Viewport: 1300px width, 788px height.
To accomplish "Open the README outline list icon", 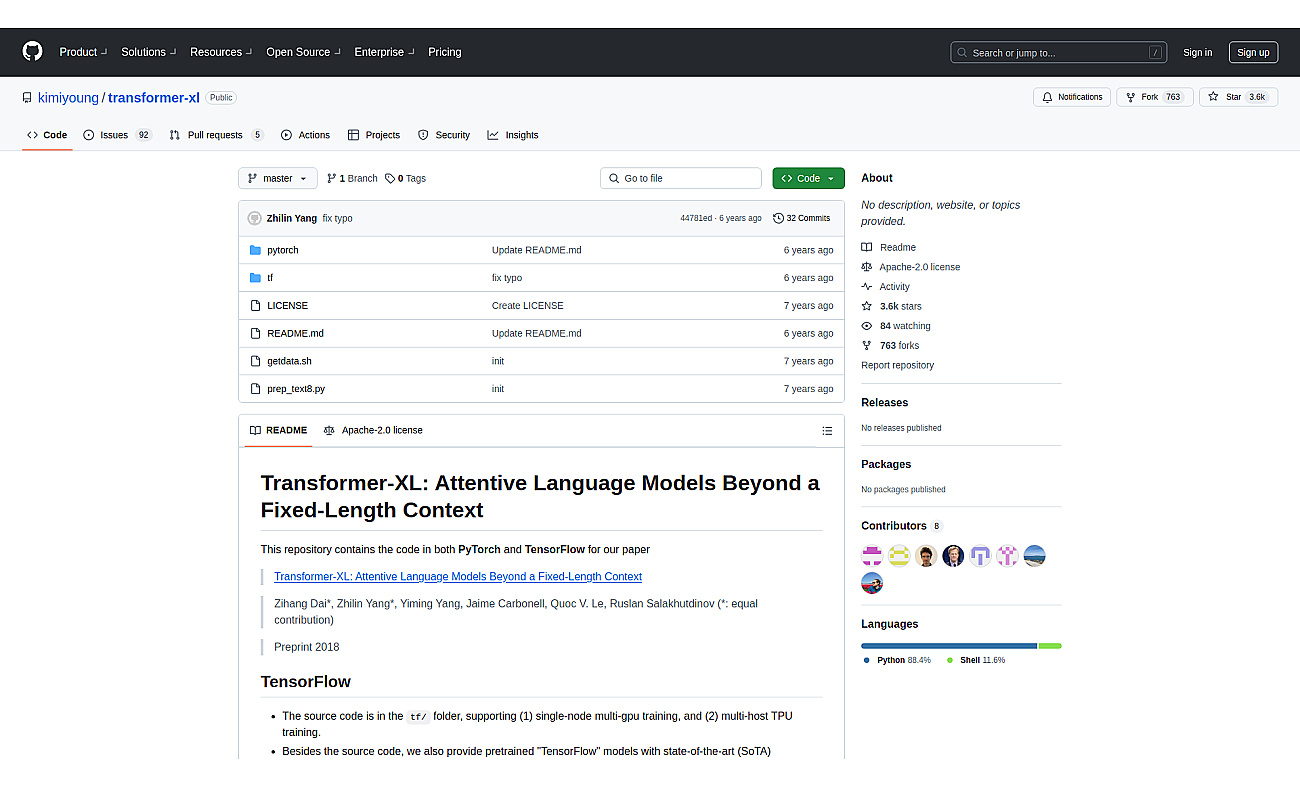I will pyautogui.click(x=827, y=431).
